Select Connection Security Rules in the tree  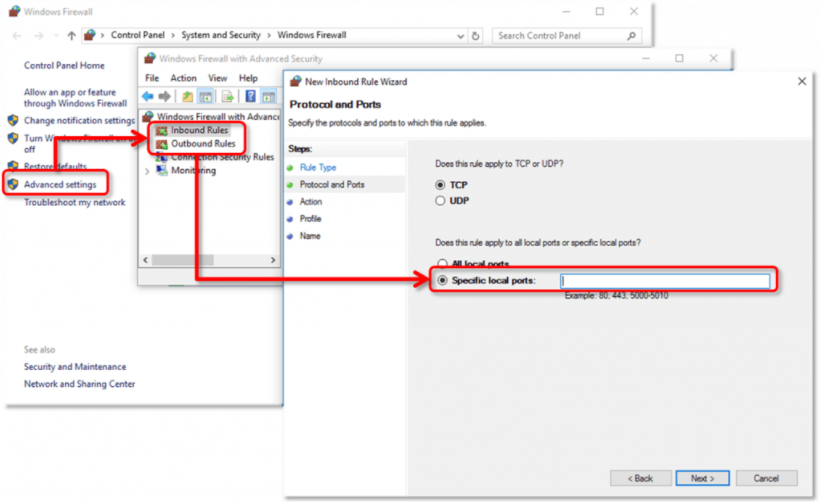pos(222,157)
